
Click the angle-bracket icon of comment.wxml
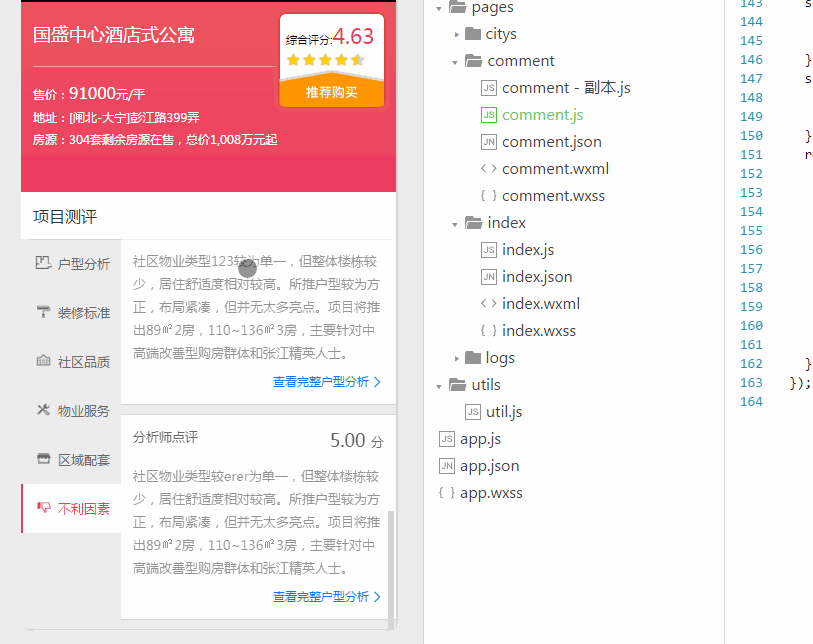click(x=488, y=169)
